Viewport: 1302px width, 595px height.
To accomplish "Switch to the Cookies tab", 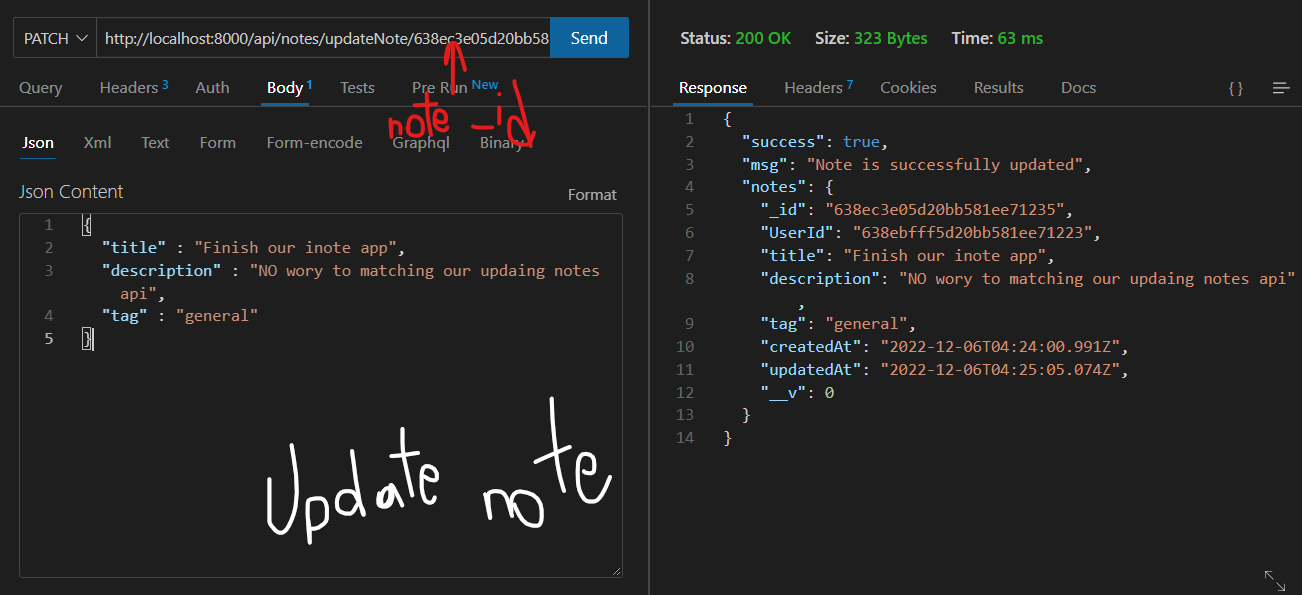I will pyautogui.click(x=907, y=88).
